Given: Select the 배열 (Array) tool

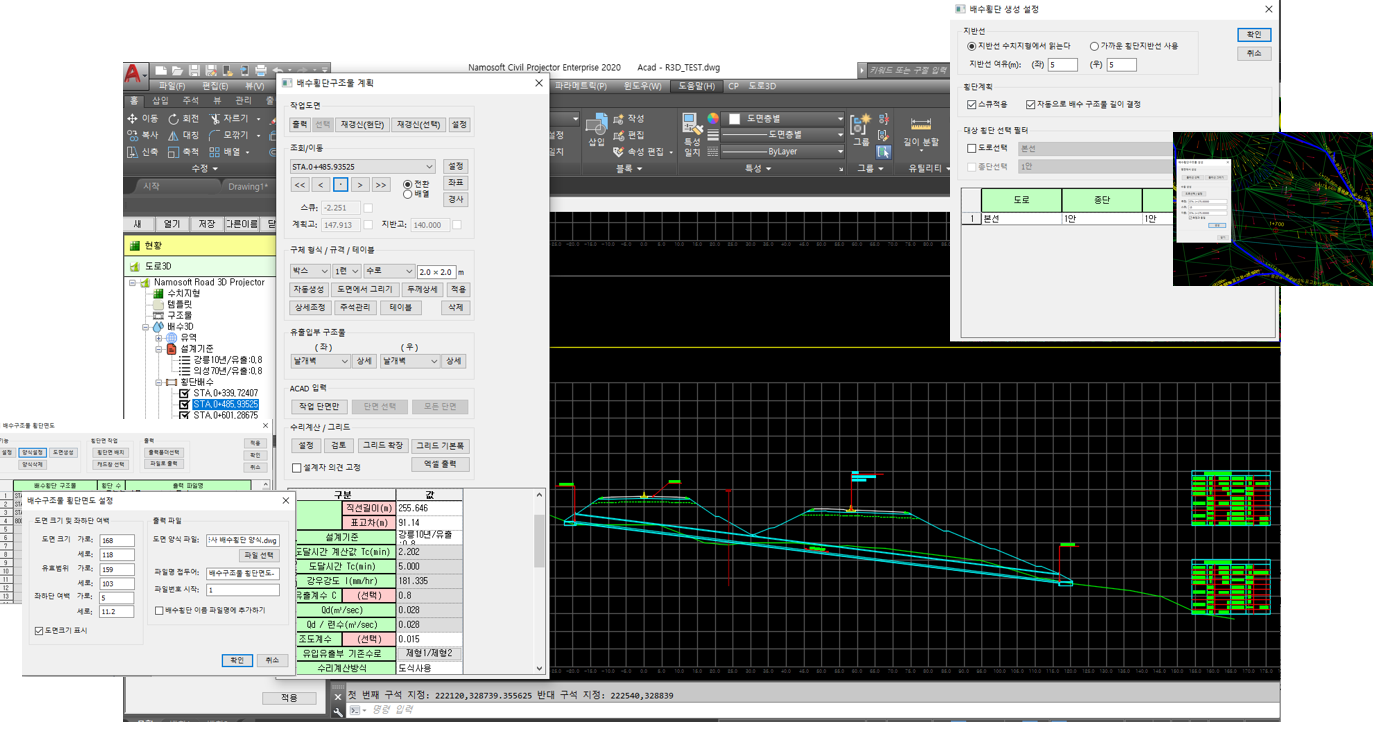Looking at the screenshot, I should 225,152.
